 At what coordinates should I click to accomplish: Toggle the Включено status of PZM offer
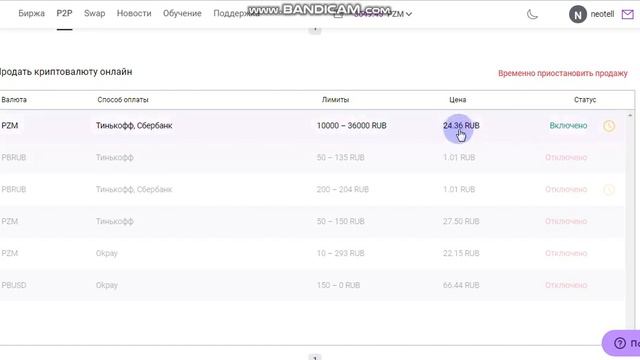568,126
